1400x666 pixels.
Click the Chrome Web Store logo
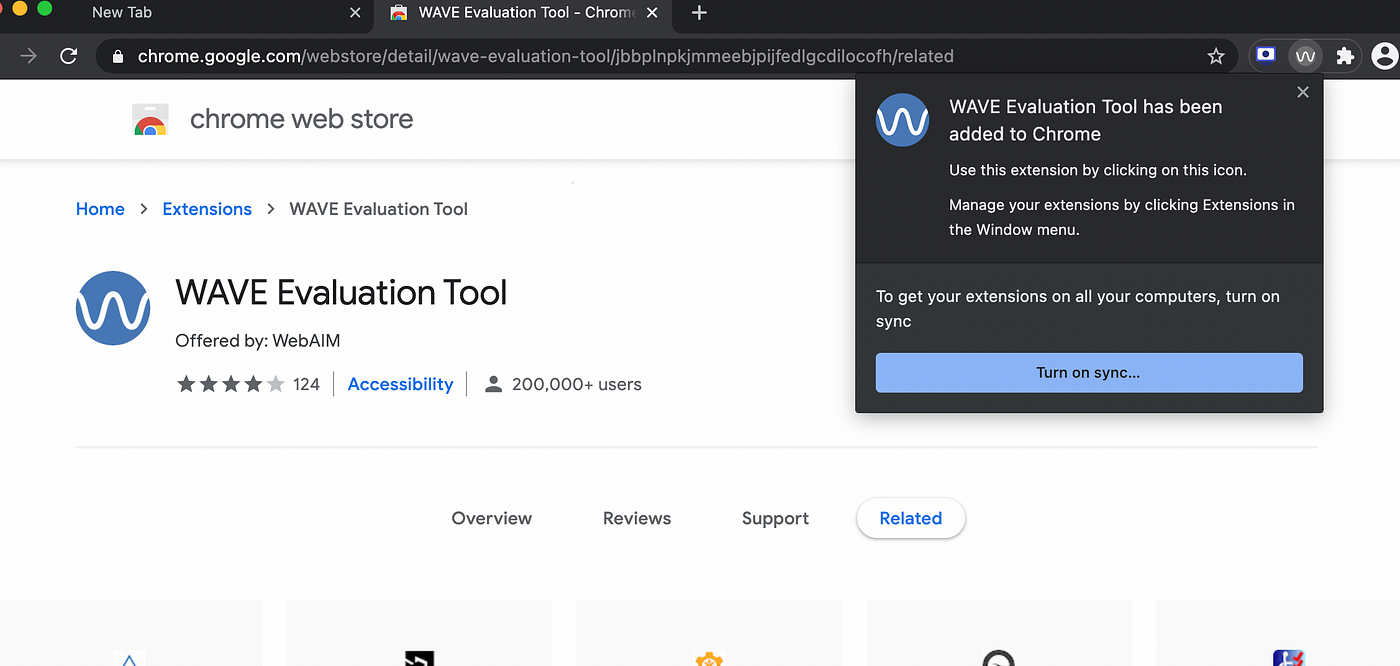click(150, 120)
